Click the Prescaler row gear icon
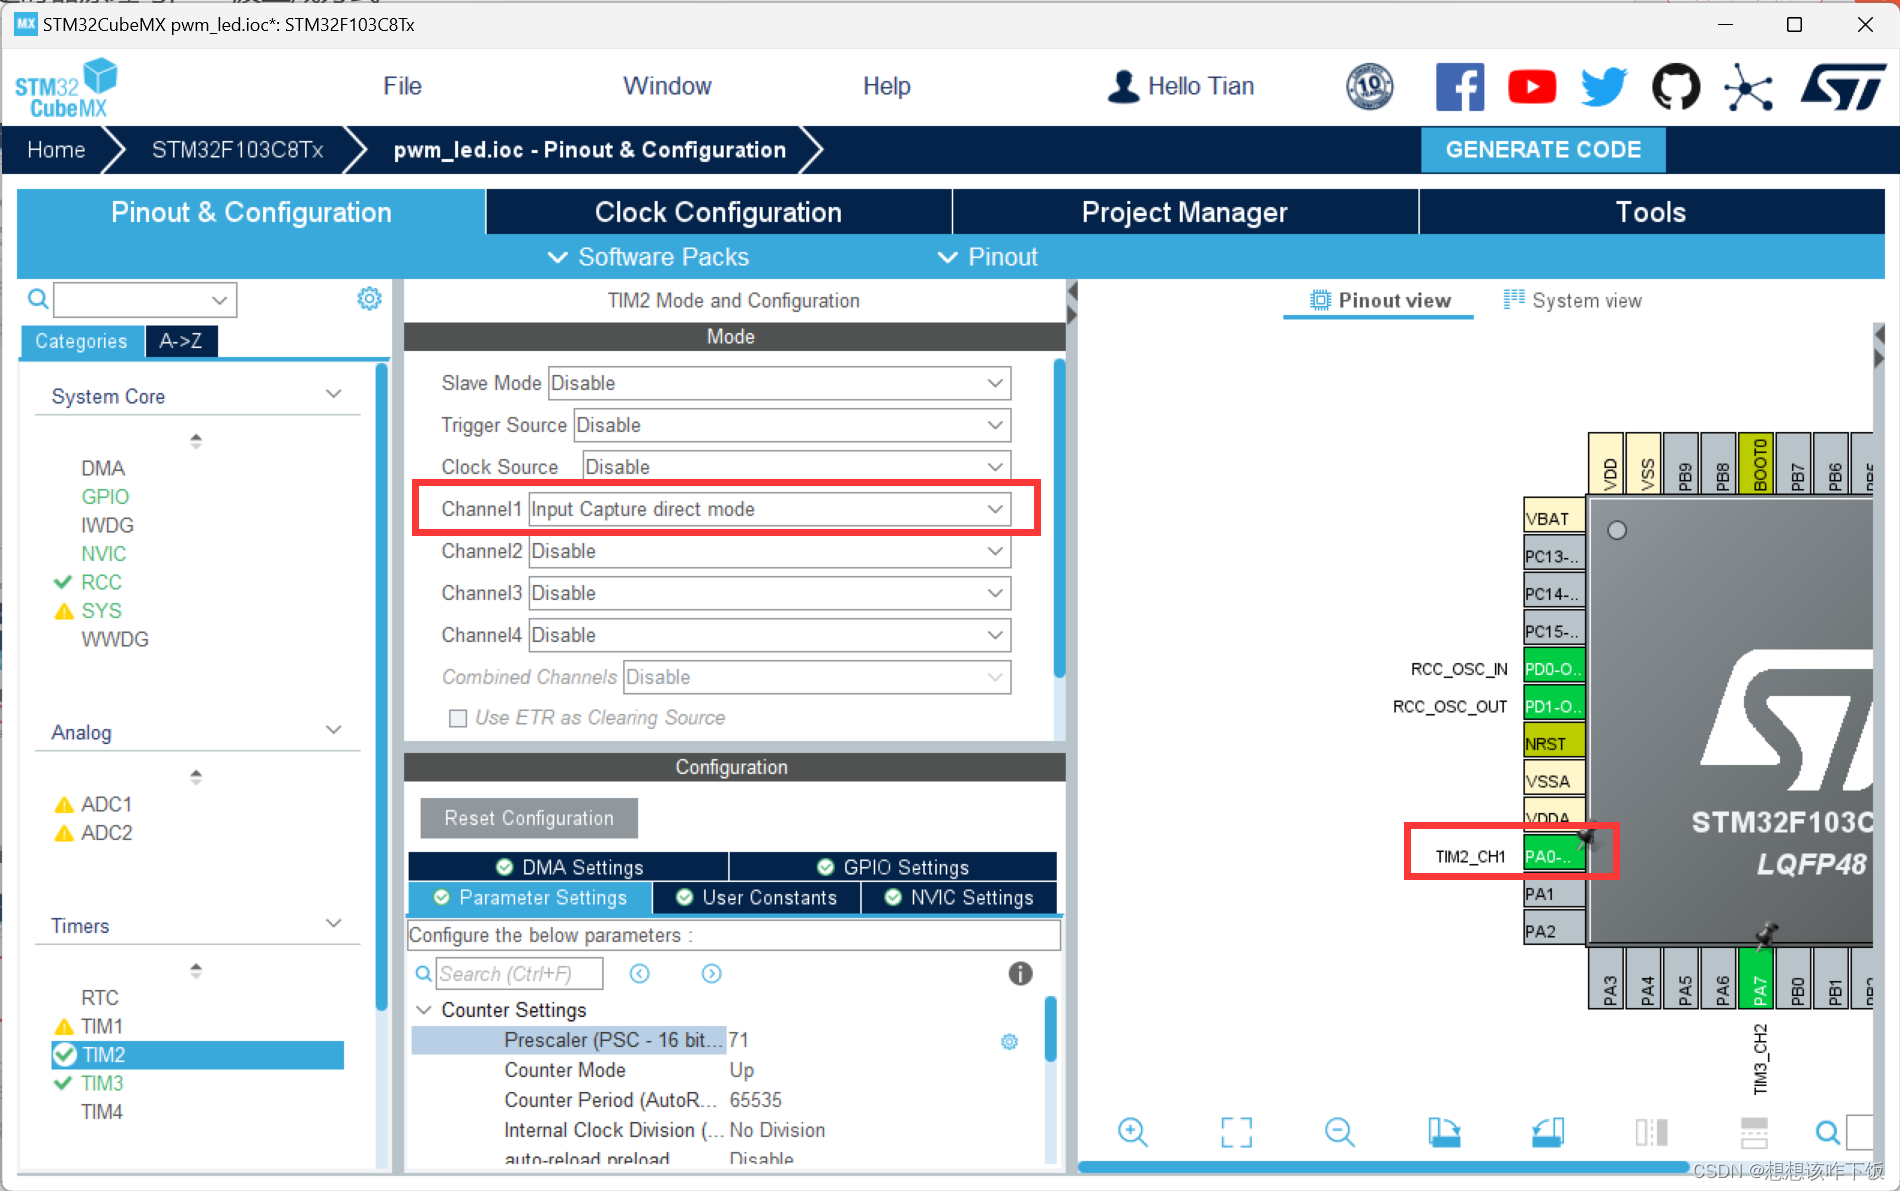The height and width of the screenshot is (1191, 1900). pyautogui.click(x=1009, y=1041)
